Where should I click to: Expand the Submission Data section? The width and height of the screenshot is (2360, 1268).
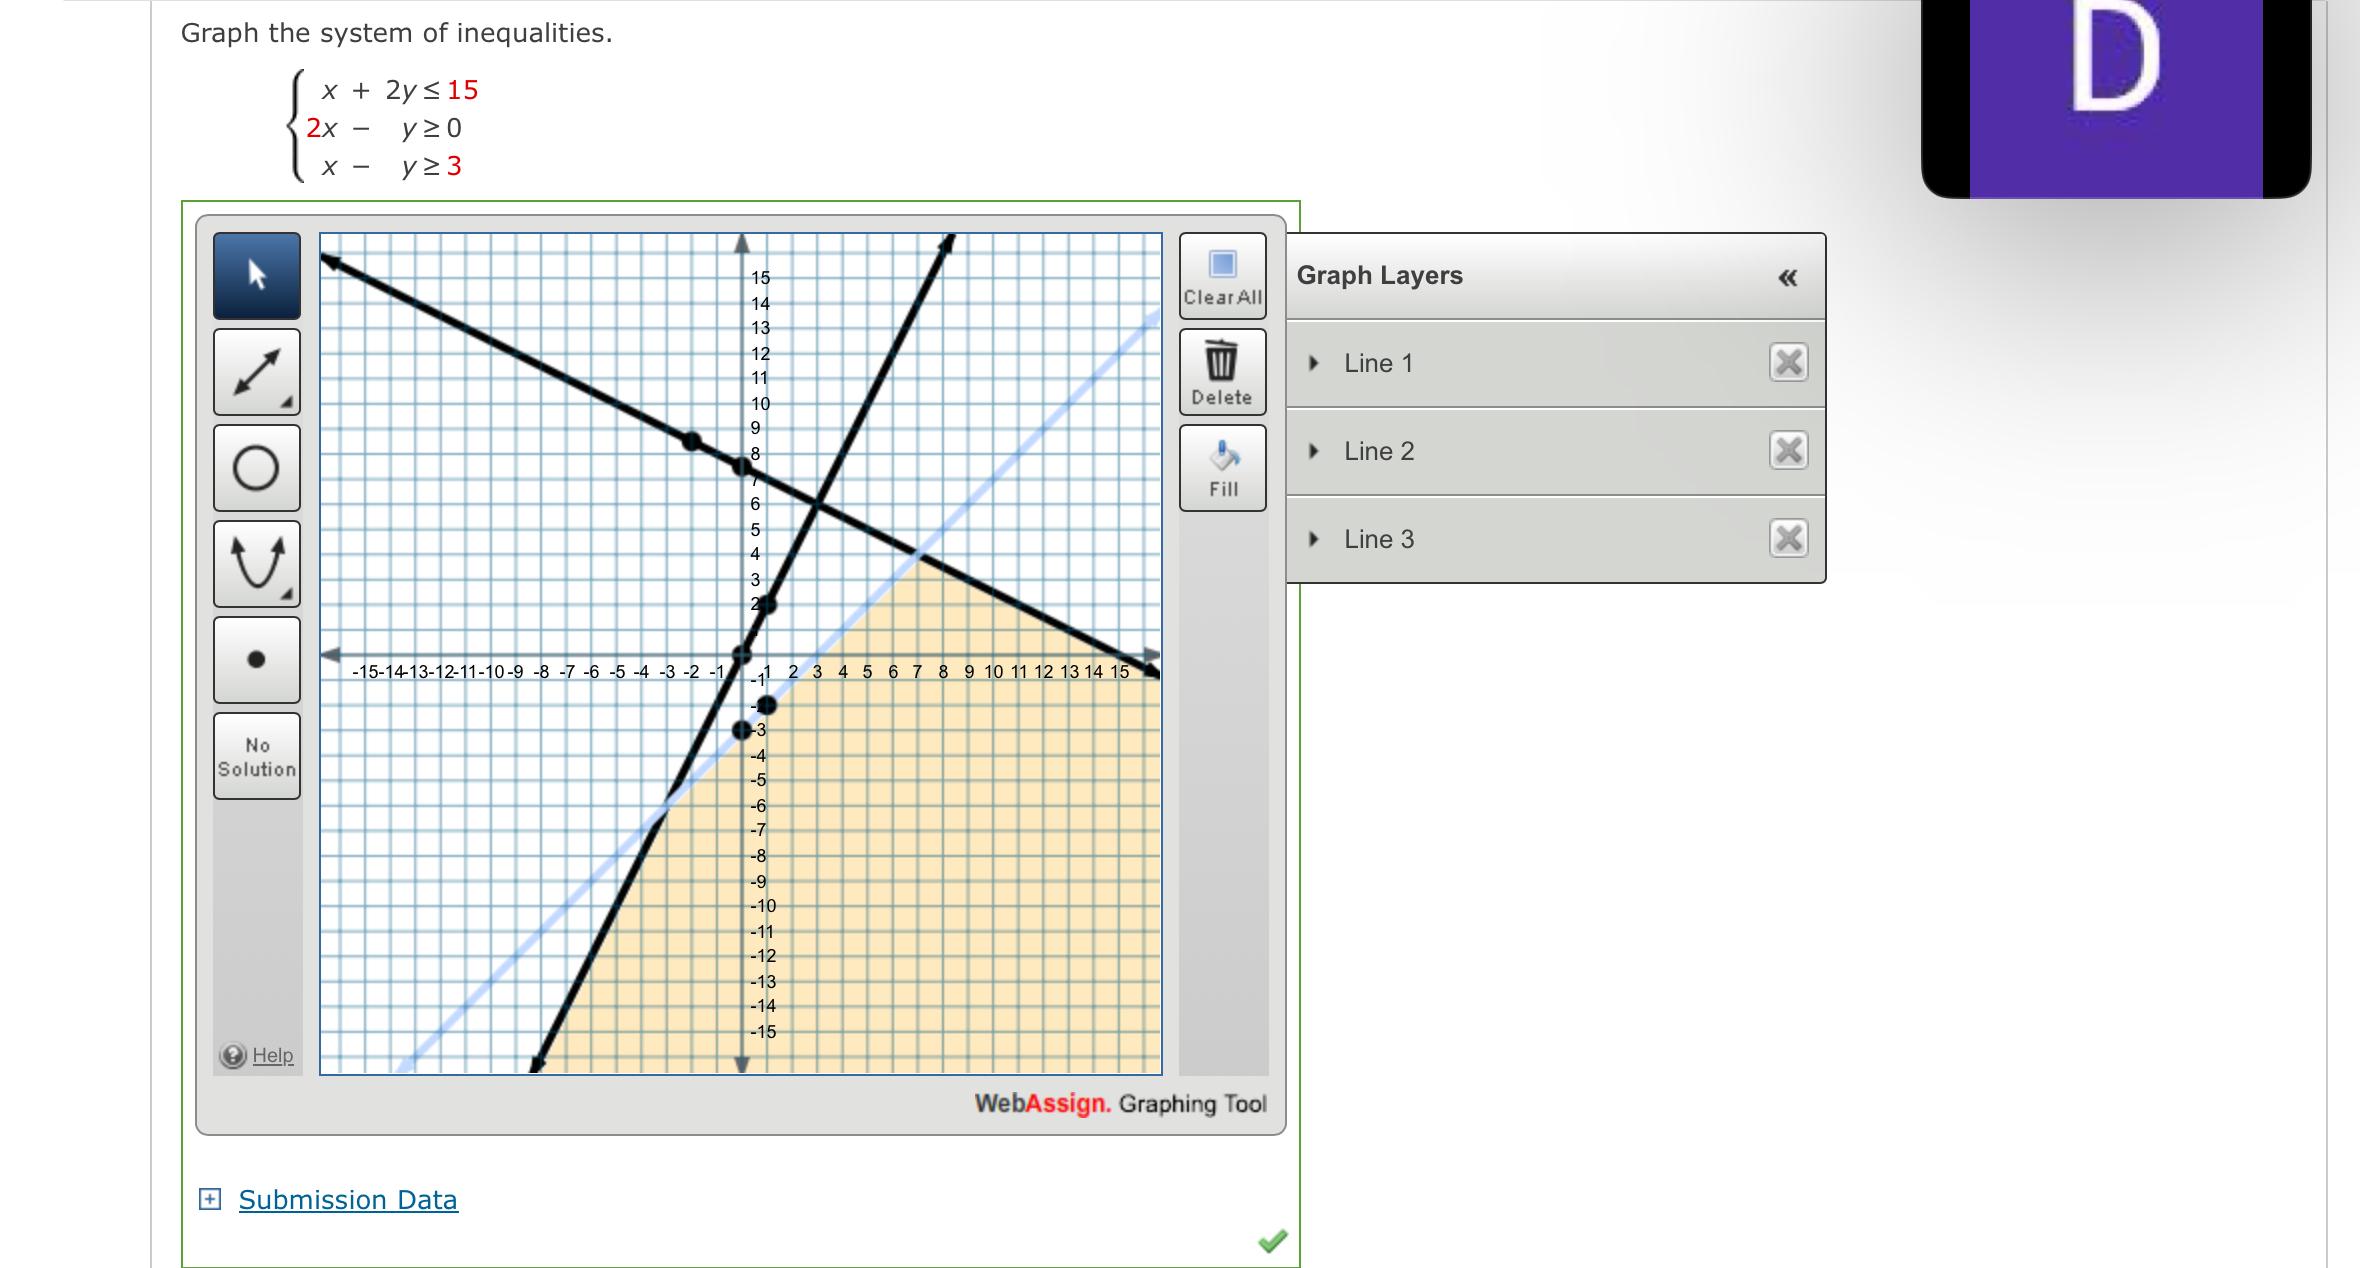coord(210,1198)
